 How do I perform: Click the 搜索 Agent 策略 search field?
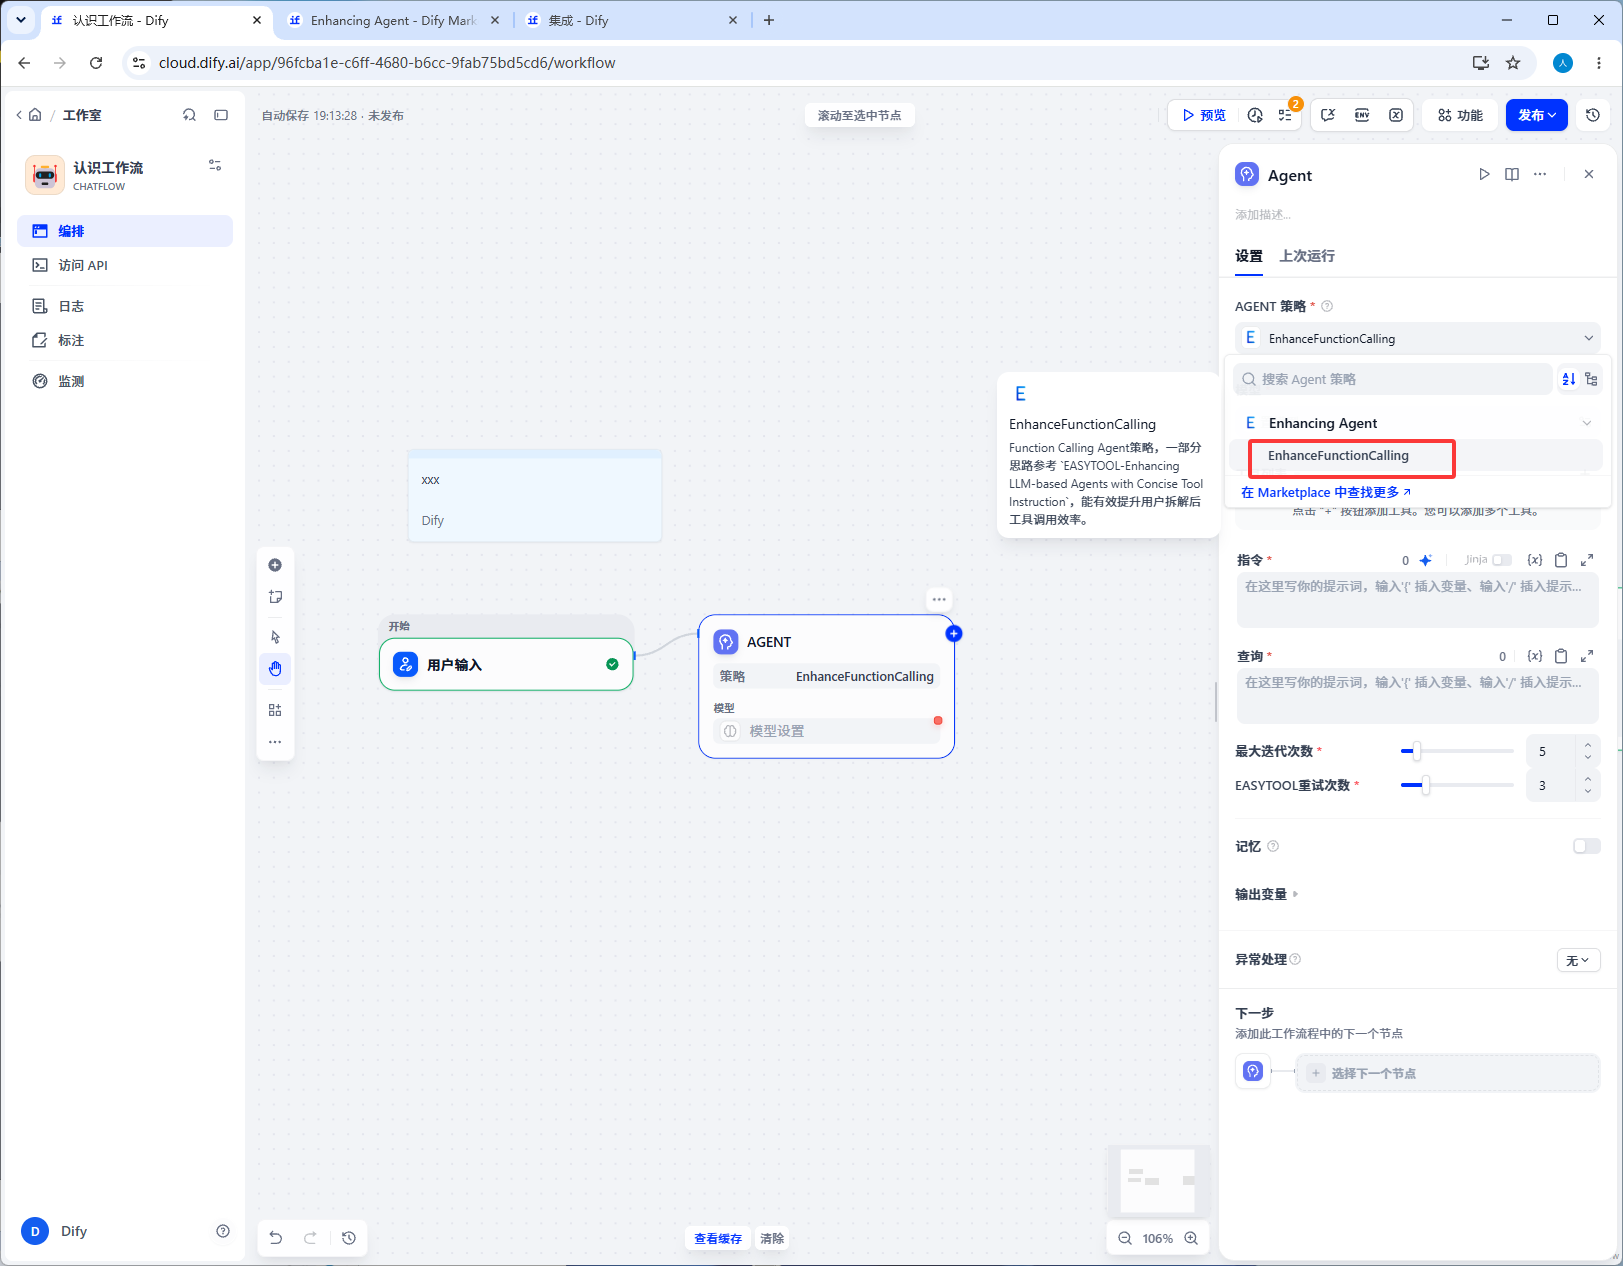click(1394, 379)
